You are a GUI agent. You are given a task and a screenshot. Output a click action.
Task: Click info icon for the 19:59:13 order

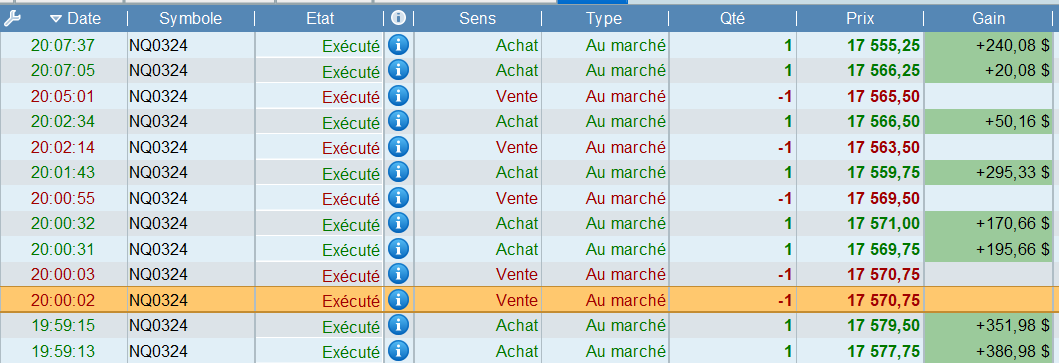[x=399, y=351]
